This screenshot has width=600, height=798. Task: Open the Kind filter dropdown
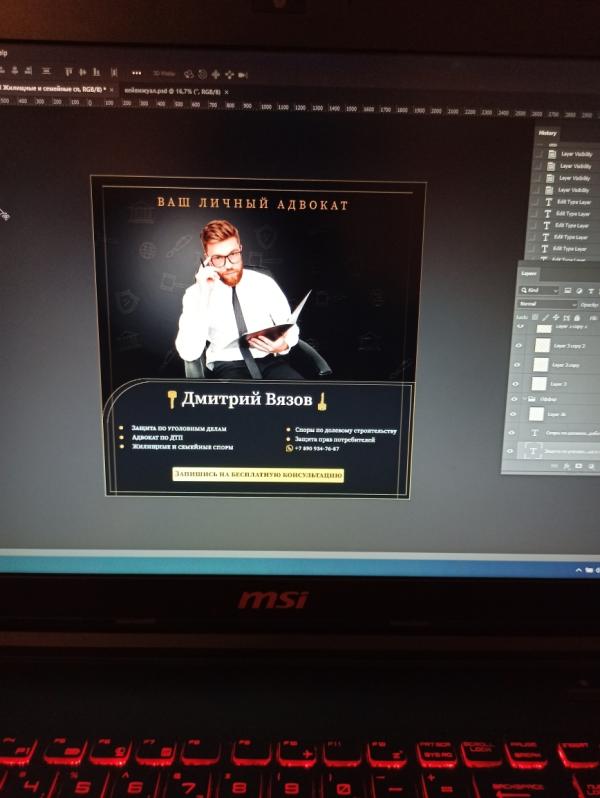click(539, 290)
